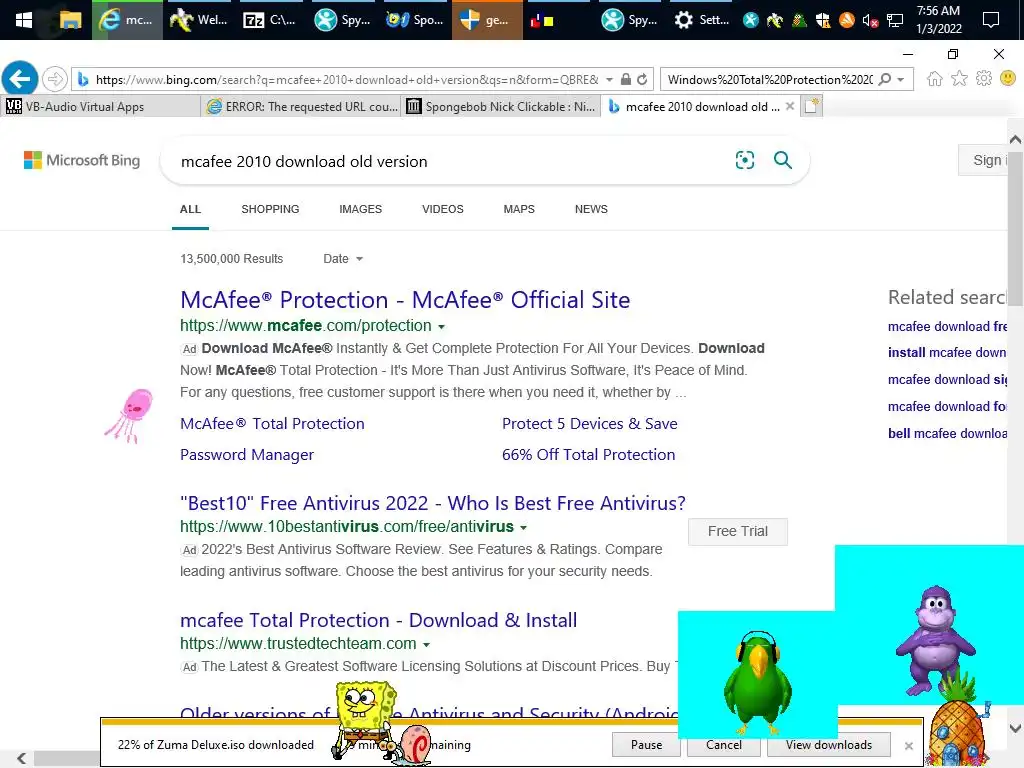Open related search bell mcafee download

(948, 433)
